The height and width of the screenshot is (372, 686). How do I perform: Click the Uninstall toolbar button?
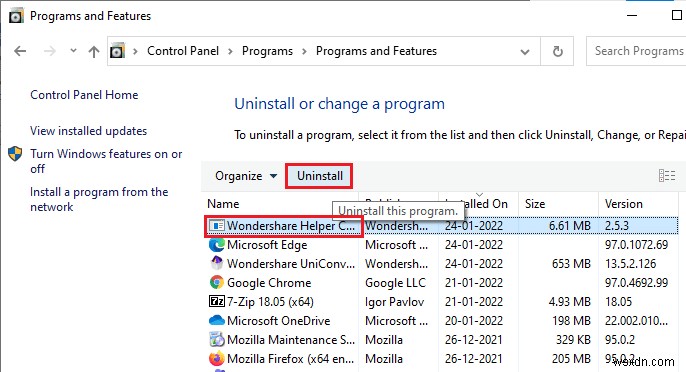(x=319, y=176)
